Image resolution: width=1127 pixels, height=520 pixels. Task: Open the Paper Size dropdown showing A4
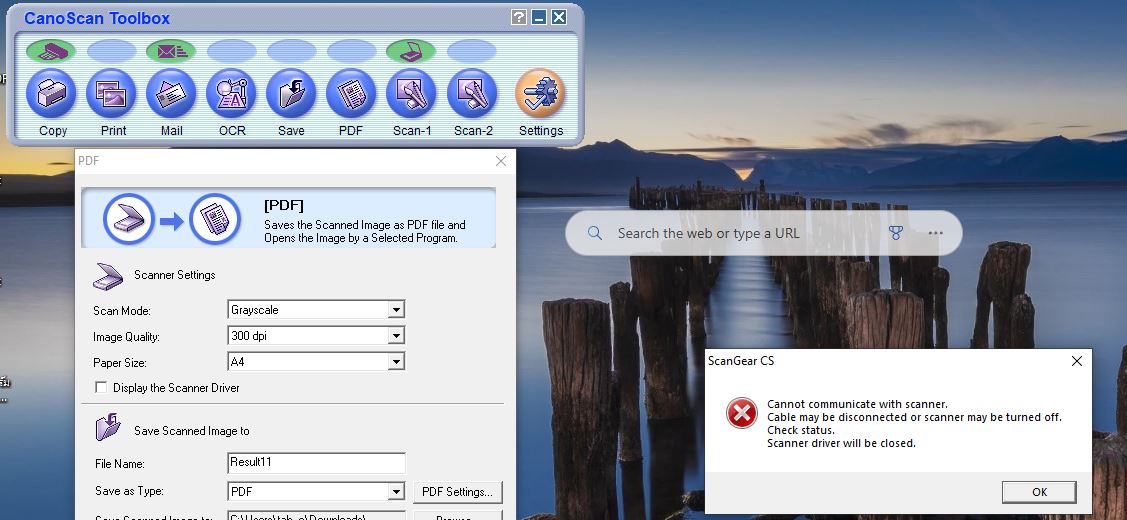316,362
